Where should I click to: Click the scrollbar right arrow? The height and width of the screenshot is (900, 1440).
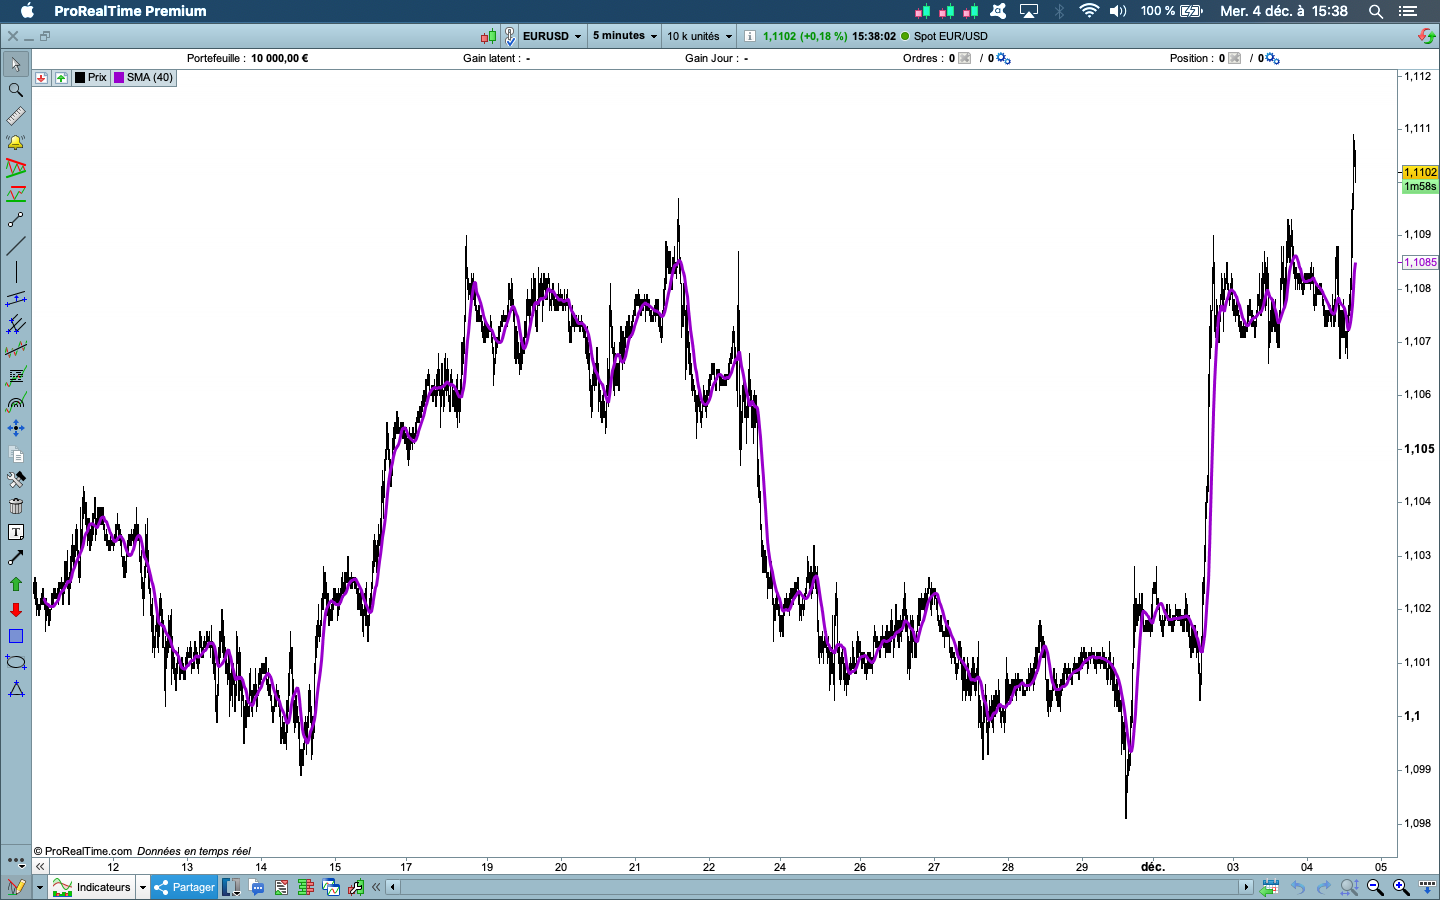[x=1246, y=887]
